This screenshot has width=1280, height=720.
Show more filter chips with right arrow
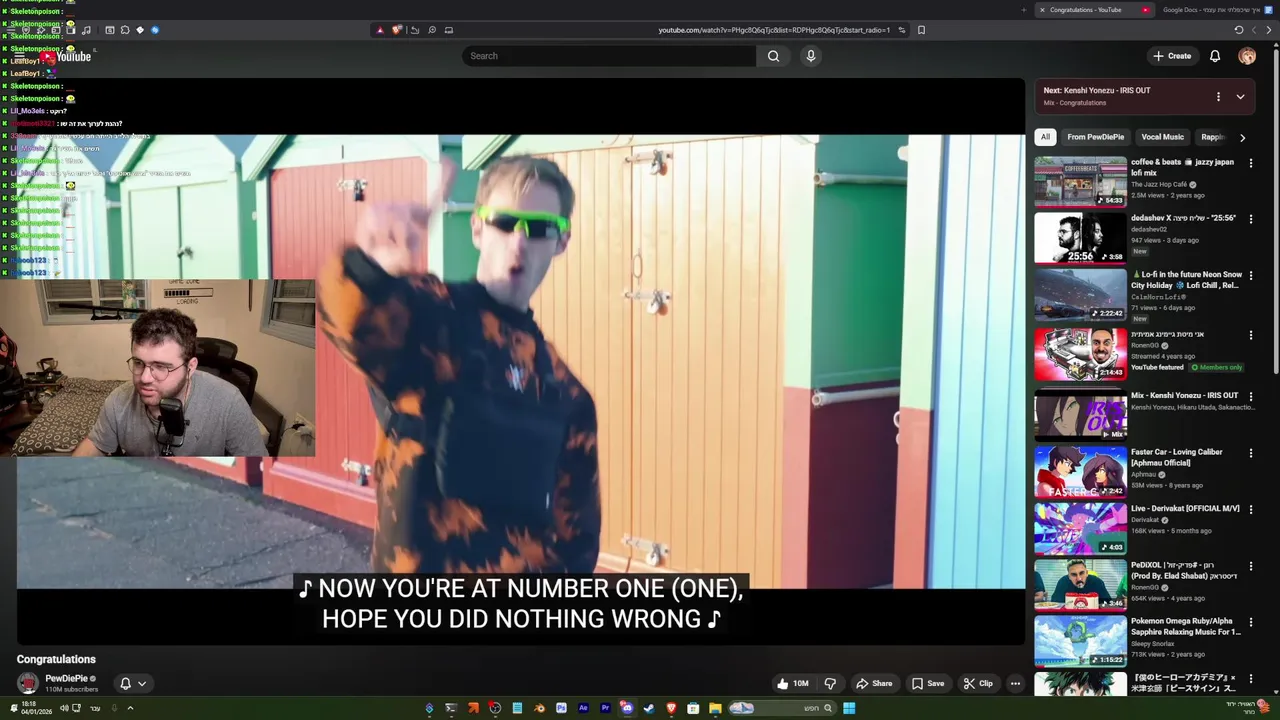(x=1242, y=138)
